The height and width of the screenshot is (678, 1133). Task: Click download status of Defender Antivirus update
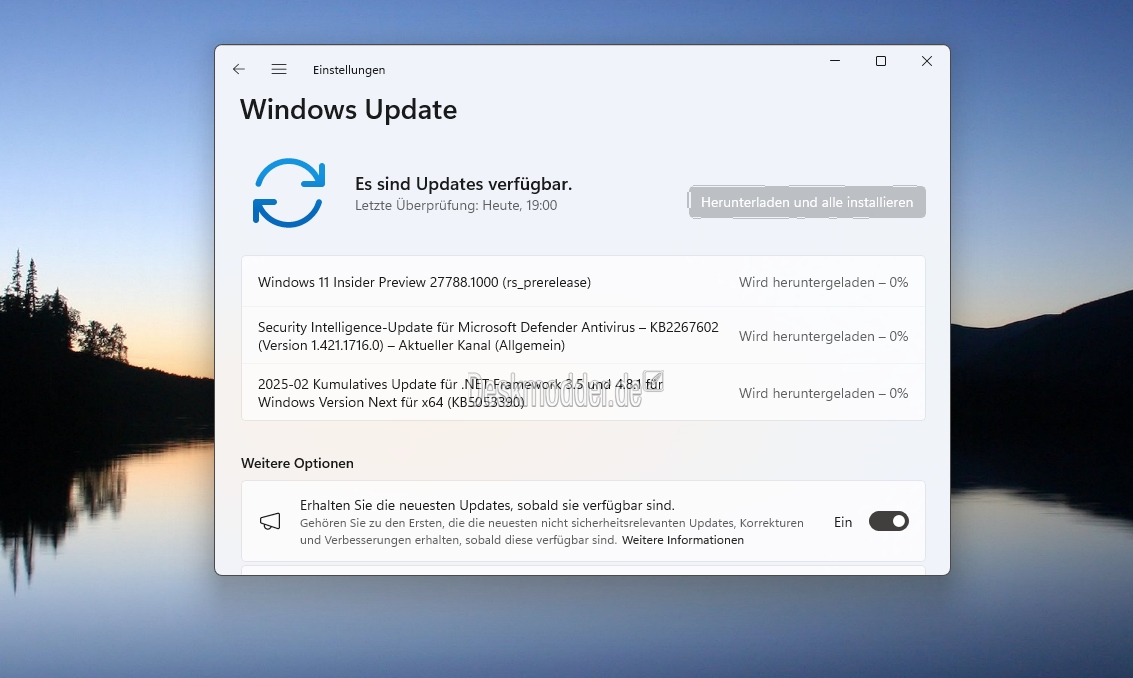[x=823, y=336]
